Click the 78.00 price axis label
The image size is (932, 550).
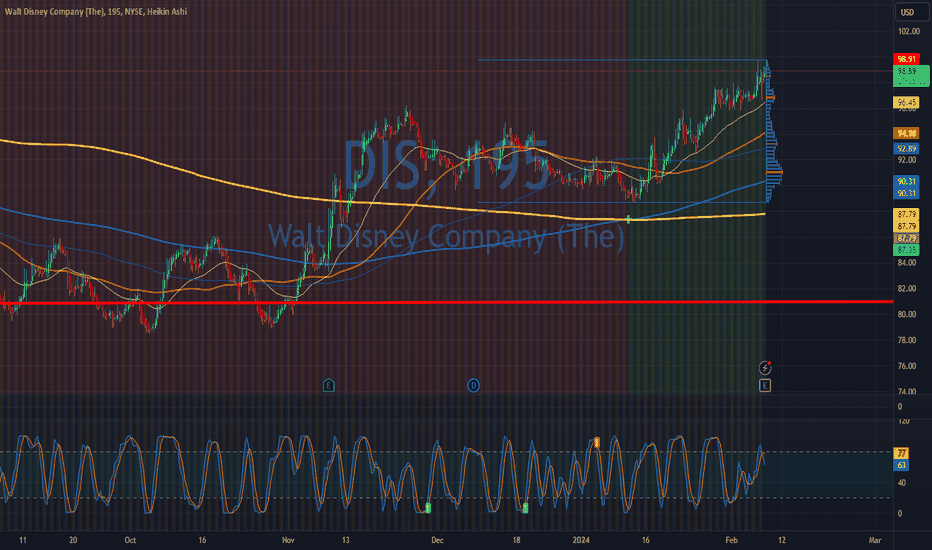907,340
